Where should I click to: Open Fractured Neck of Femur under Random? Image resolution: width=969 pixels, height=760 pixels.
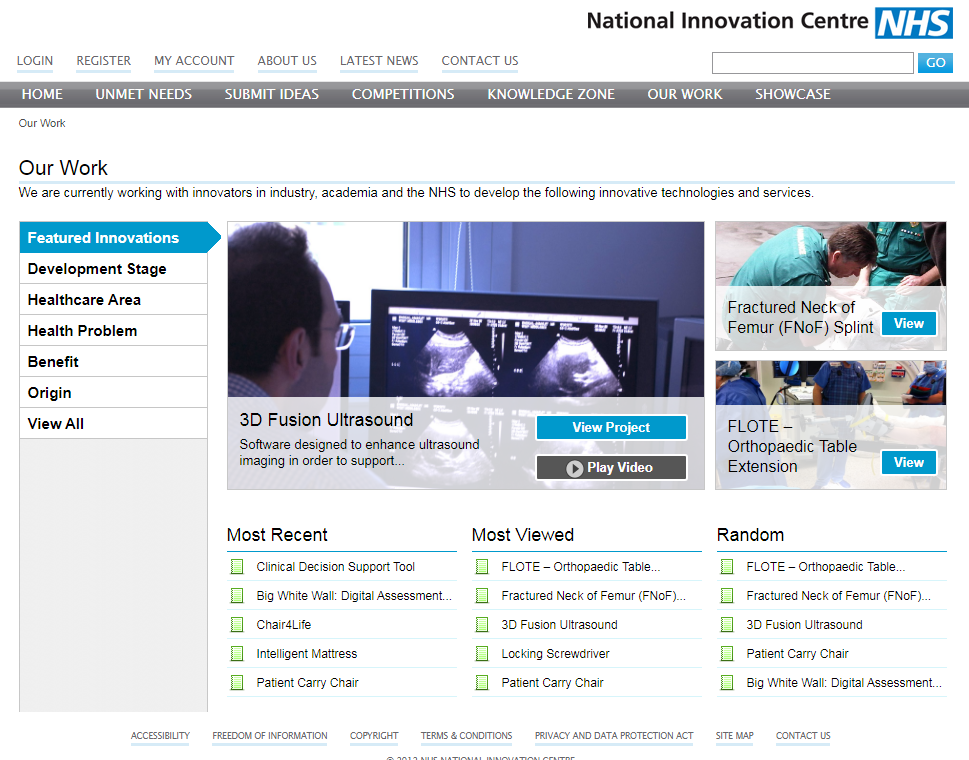point(838,596)
